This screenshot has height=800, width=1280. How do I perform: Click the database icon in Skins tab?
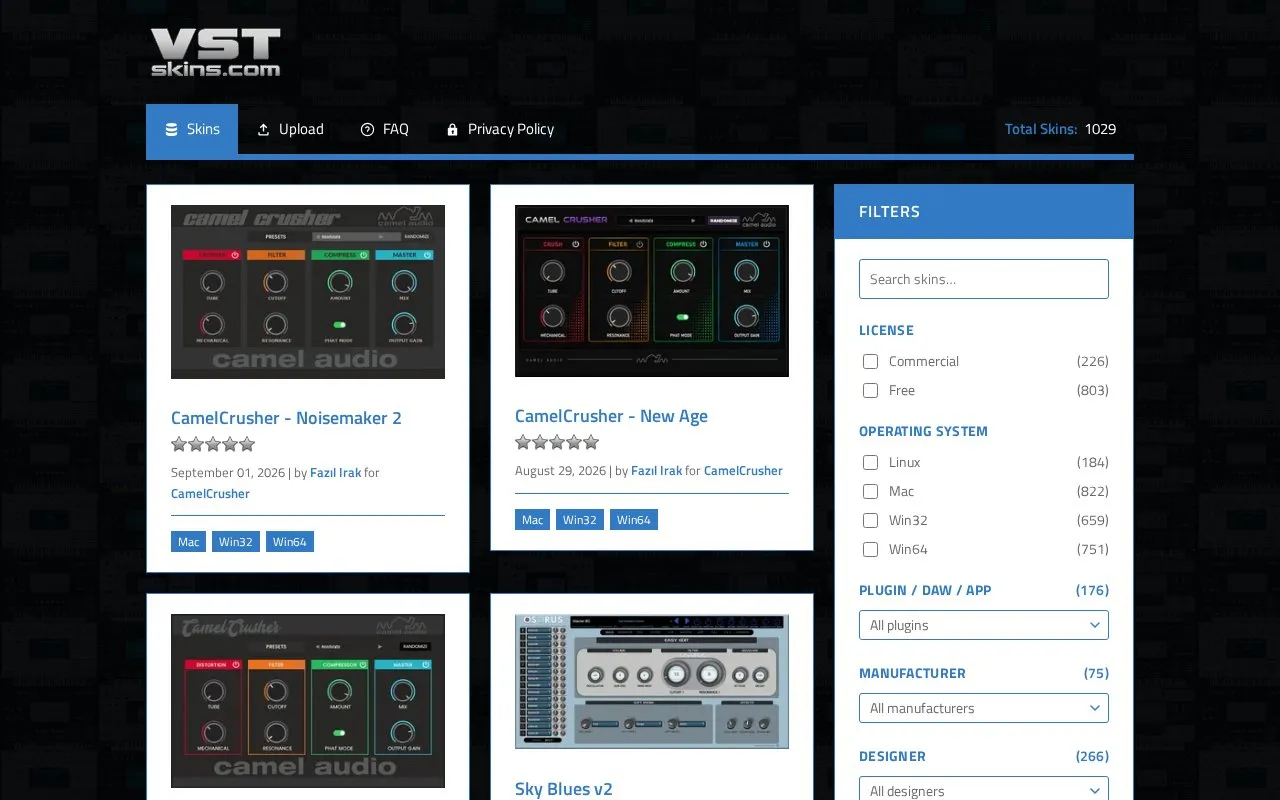171,129
